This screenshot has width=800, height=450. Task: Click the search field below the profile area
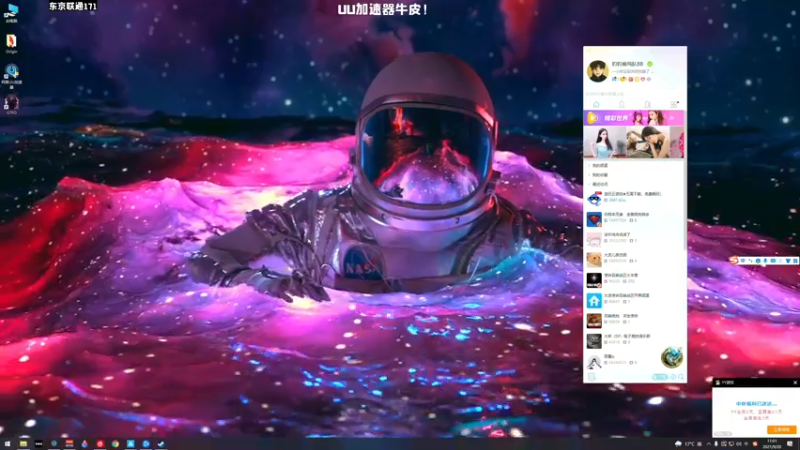635,94
